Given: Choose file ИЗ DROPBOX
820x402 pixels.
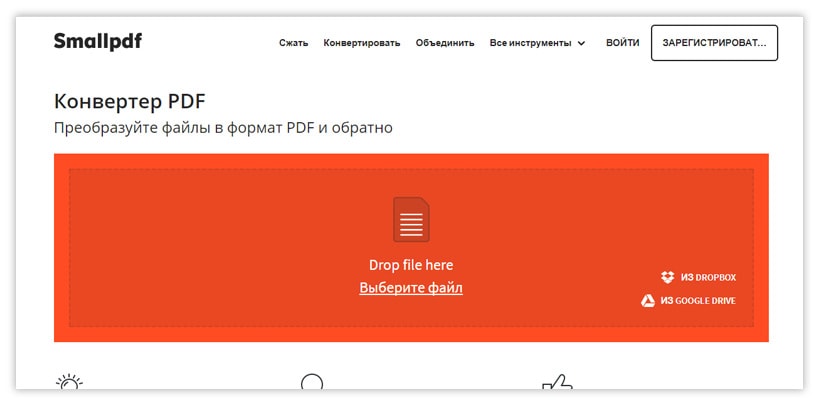Looking at the screenshot, I should click(x=698, y=277).
